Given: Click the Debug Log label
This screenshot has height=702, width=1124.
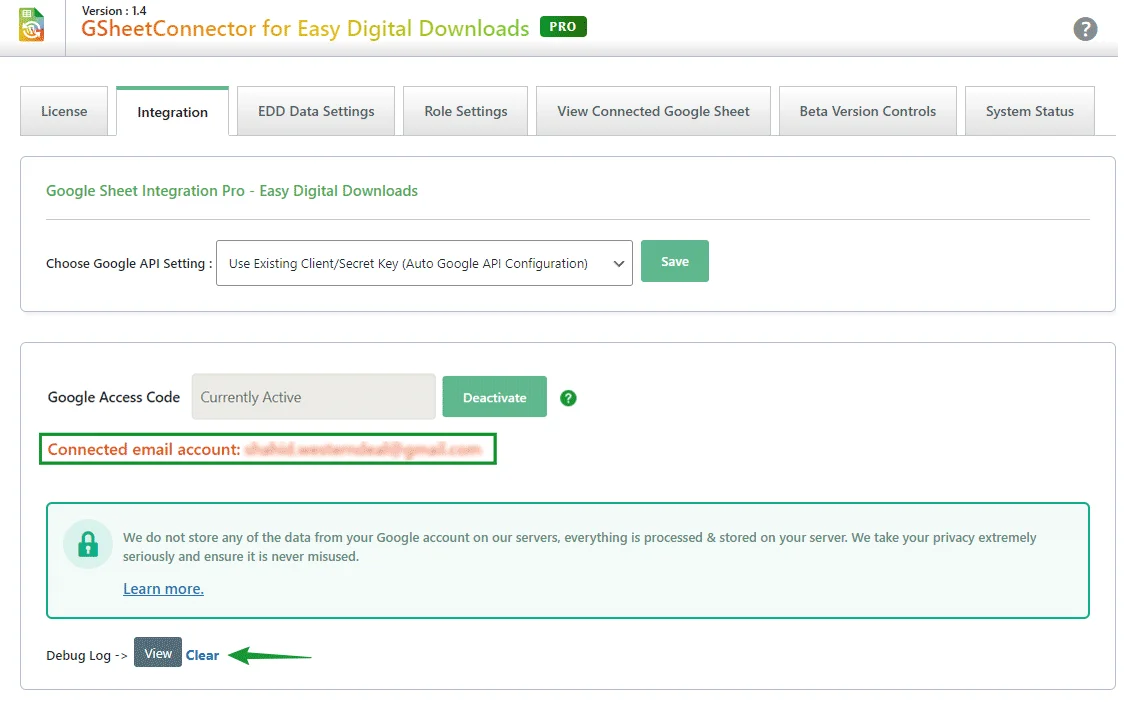Looking at the screenshot, I should [87, 655].
